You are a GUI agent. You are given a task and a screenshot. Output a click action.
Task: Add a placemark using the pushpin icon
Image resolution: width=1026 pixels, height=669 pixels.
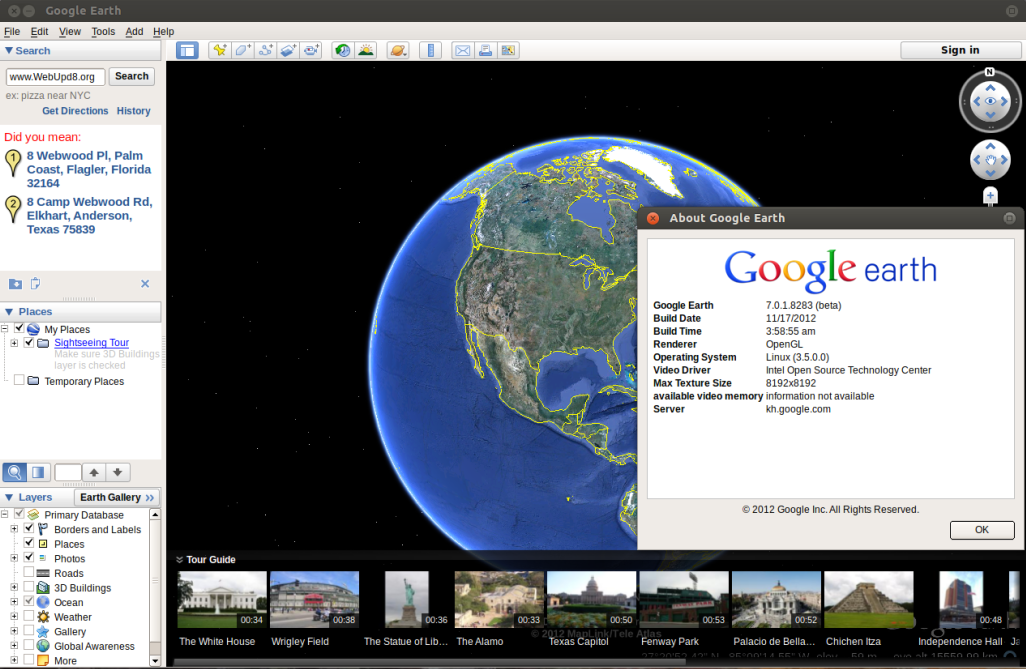click(x=220, y=50)
